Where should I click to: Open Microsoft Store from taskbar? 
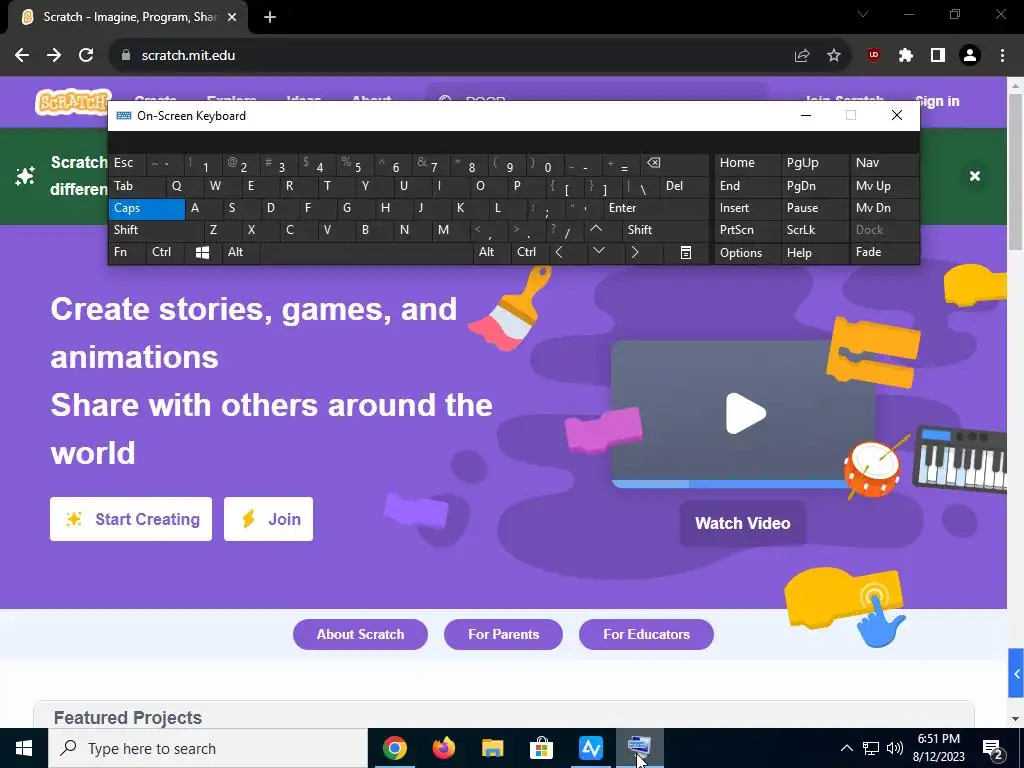pos(541,748)
